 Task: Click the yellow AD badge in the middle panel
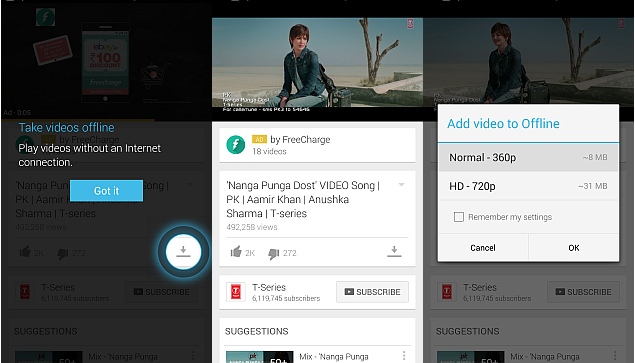coord(259,139)
